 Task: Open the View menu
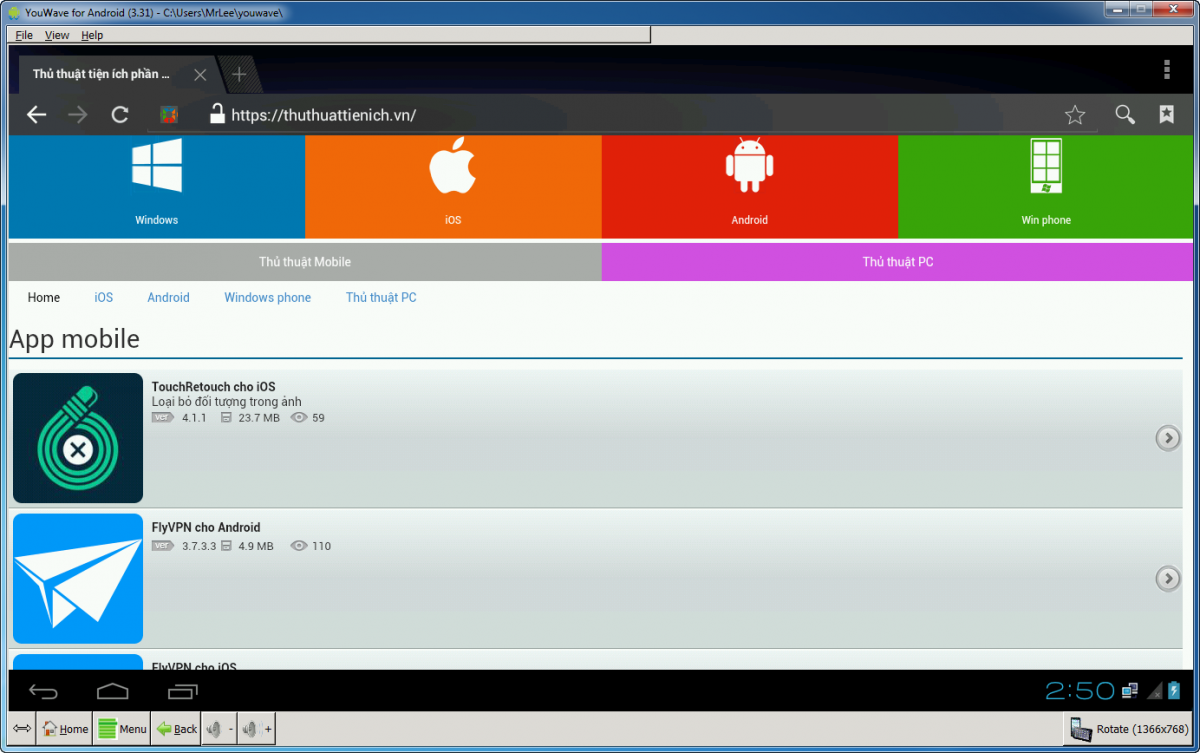tap(57, 35)
